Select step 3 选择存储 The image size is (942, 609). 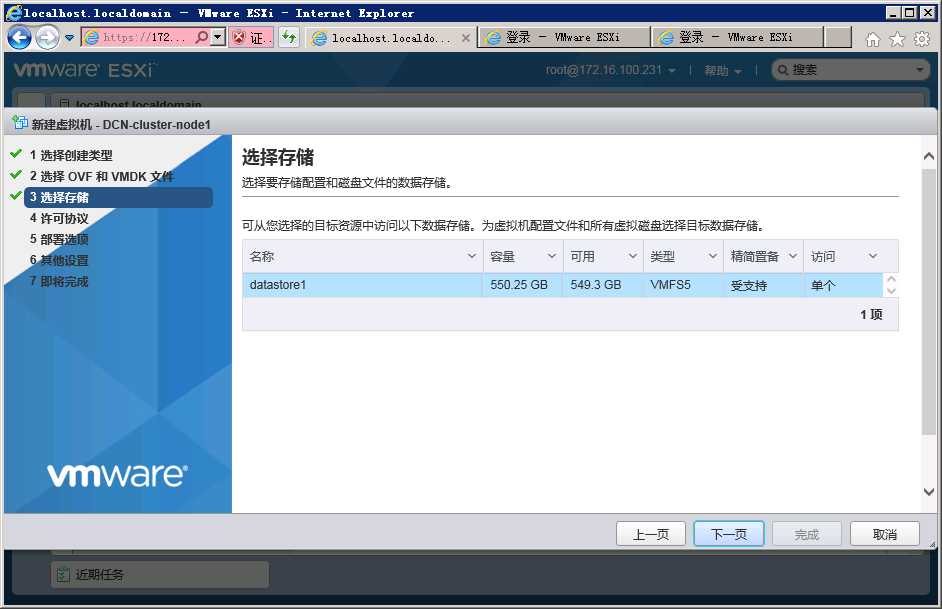click(x=118, y=198)
